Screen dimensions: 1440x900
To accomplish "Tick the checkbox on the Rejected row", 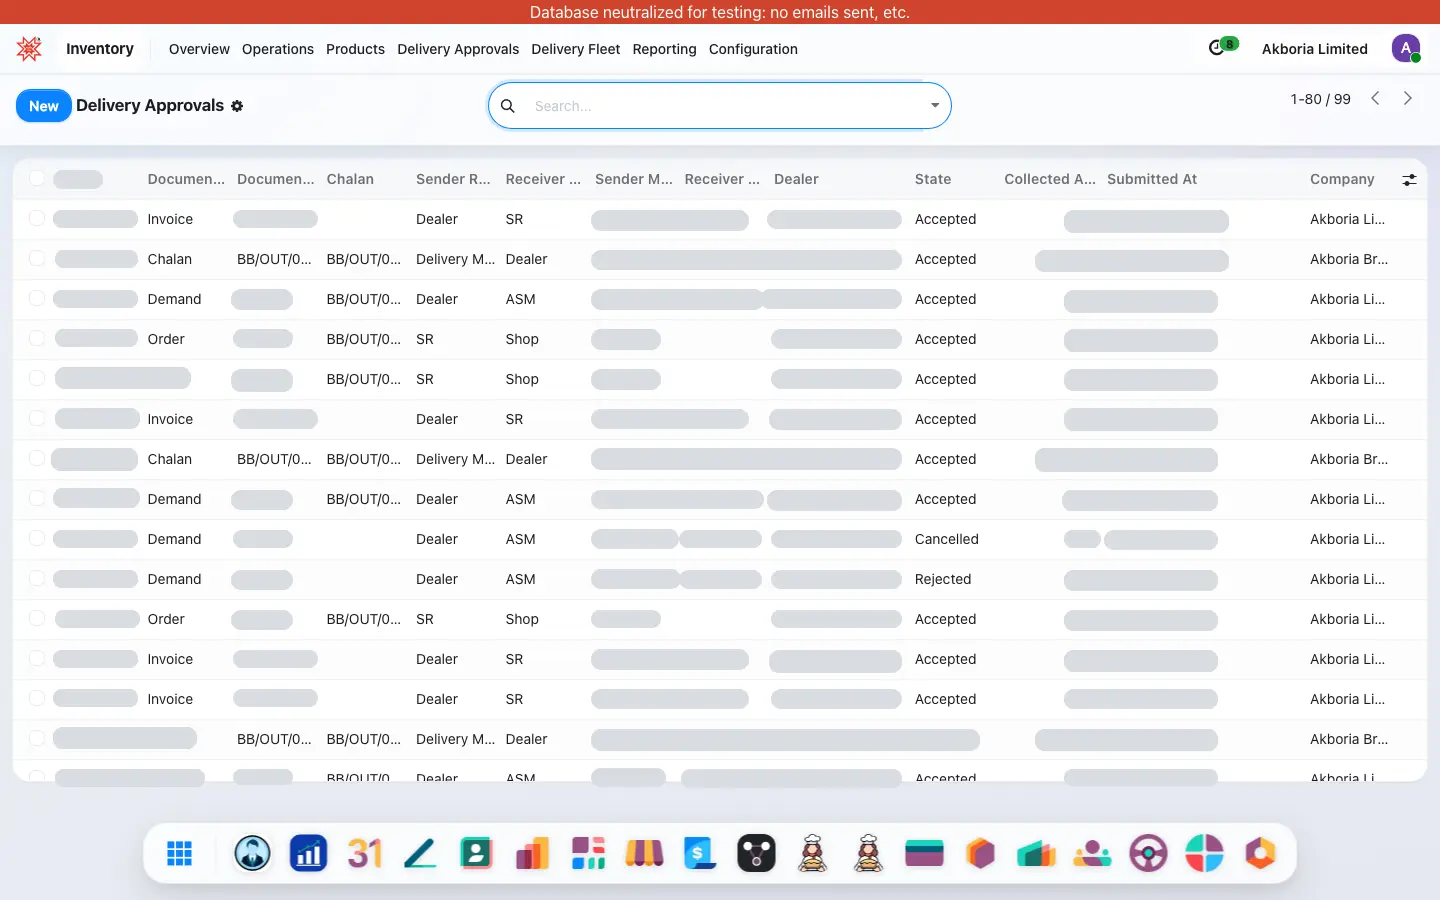I will [37, 579].
